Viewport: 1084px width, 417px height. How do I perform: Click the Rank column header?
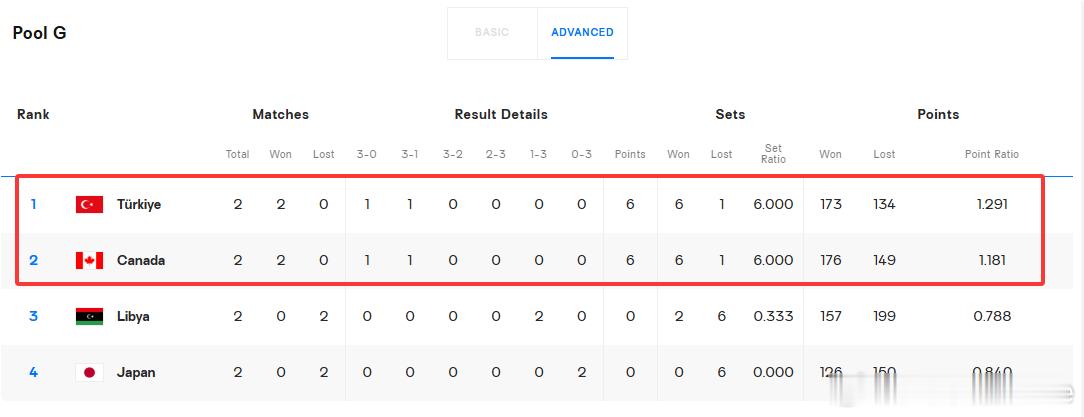[x=33, y=115]
